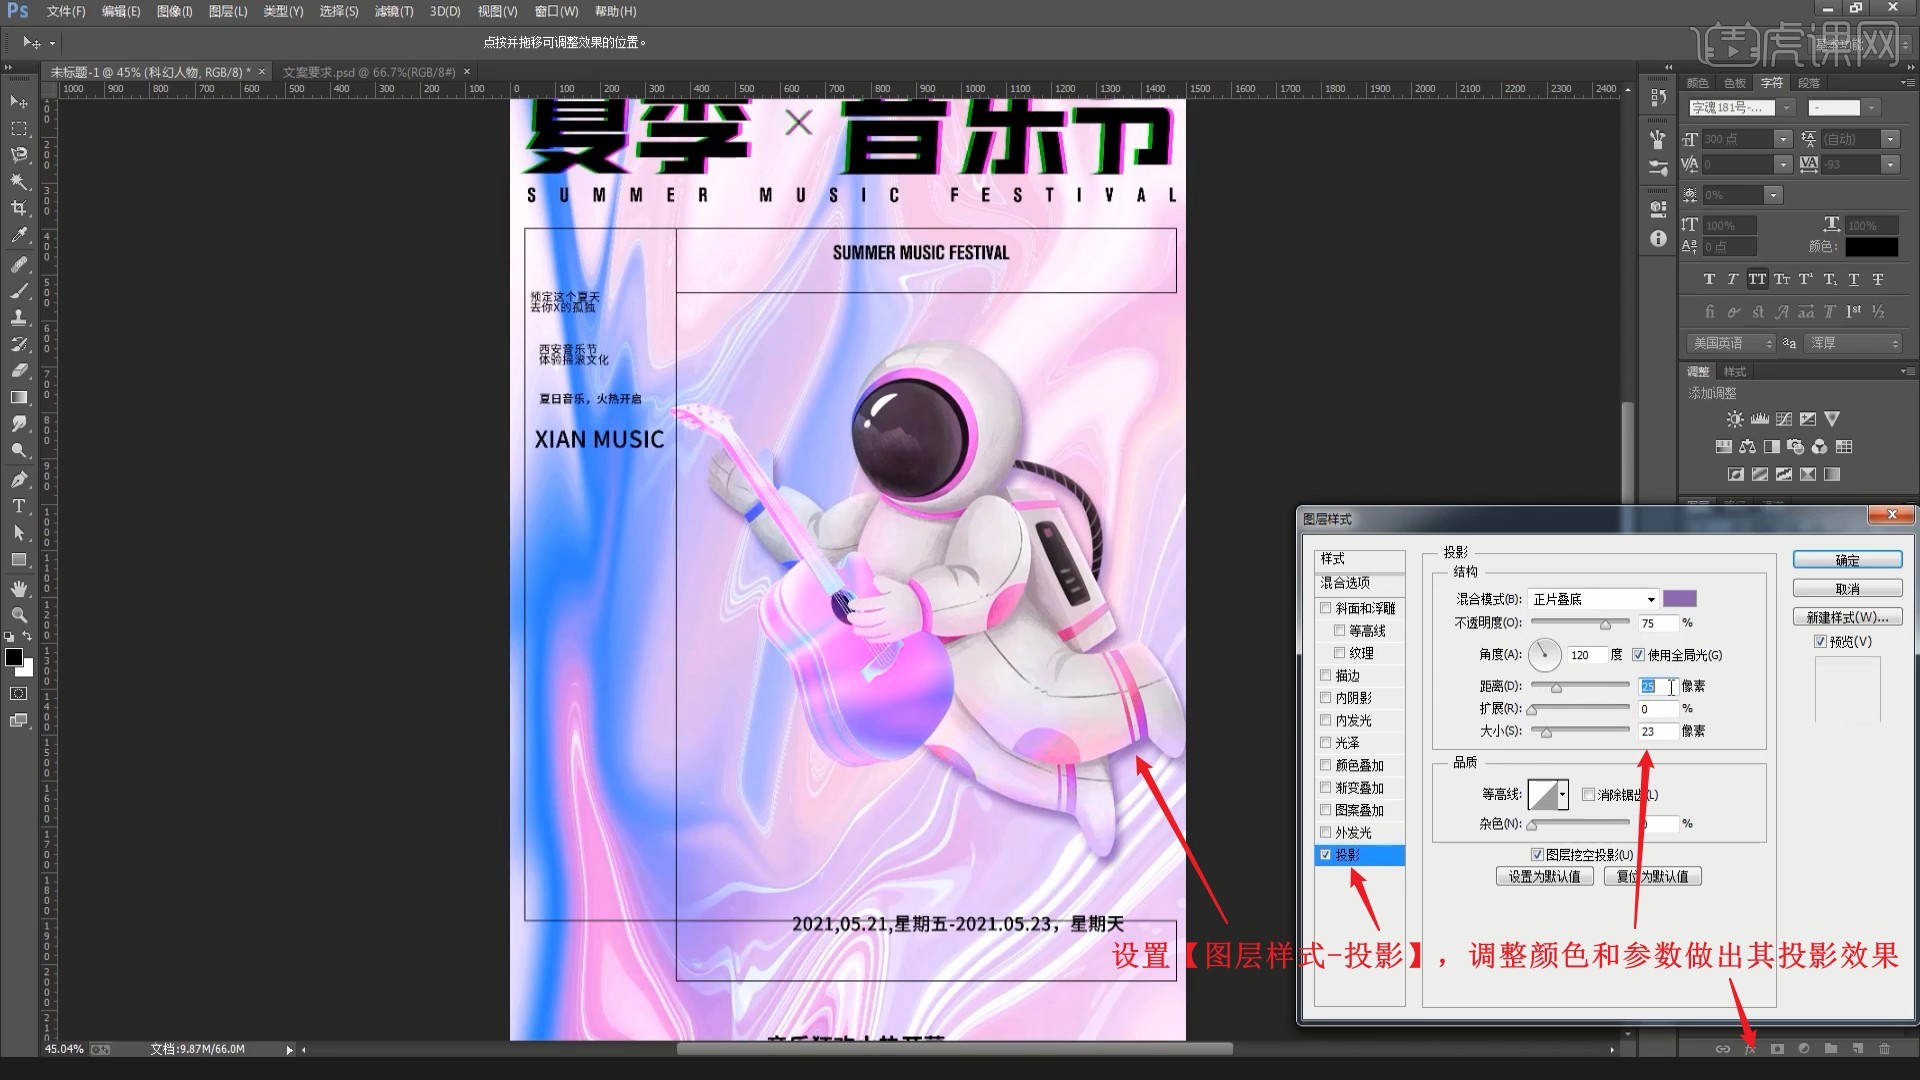Select the Magic Wand tool

(19, 181)
